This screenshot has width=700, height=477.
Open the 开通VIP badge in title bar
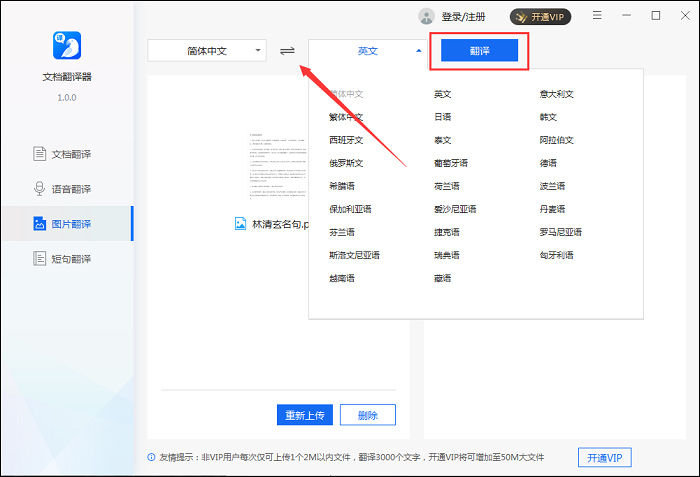(540, 16)
